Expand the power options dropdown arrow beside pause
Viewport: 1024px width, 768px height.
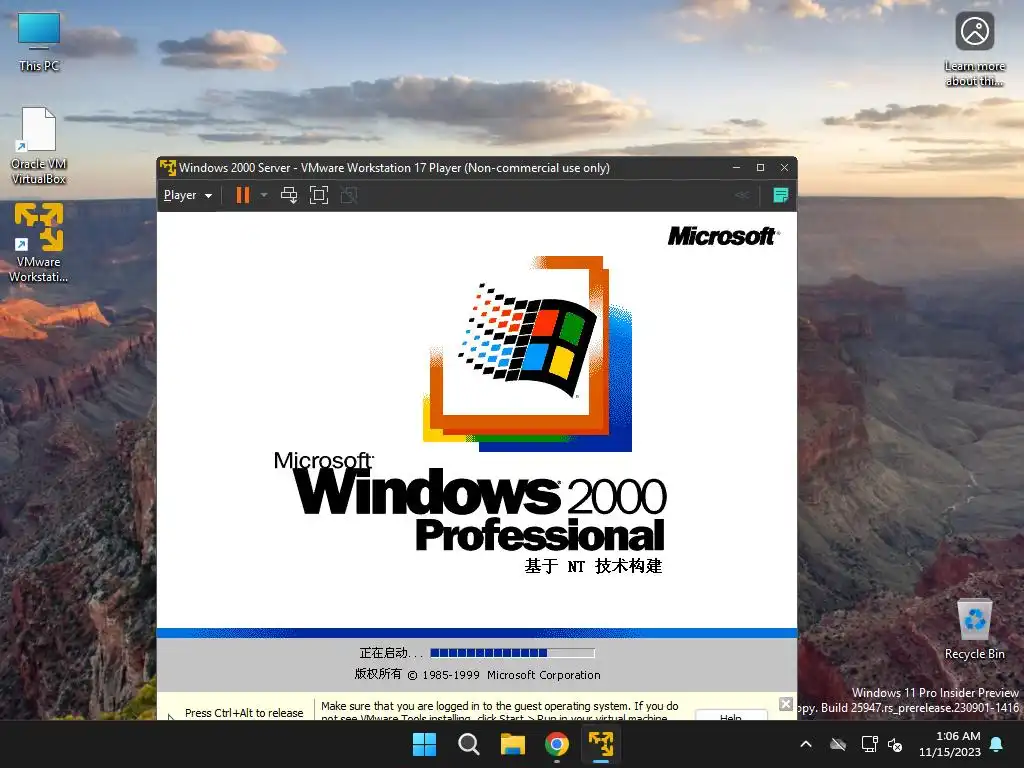click(x=264, y=195)
